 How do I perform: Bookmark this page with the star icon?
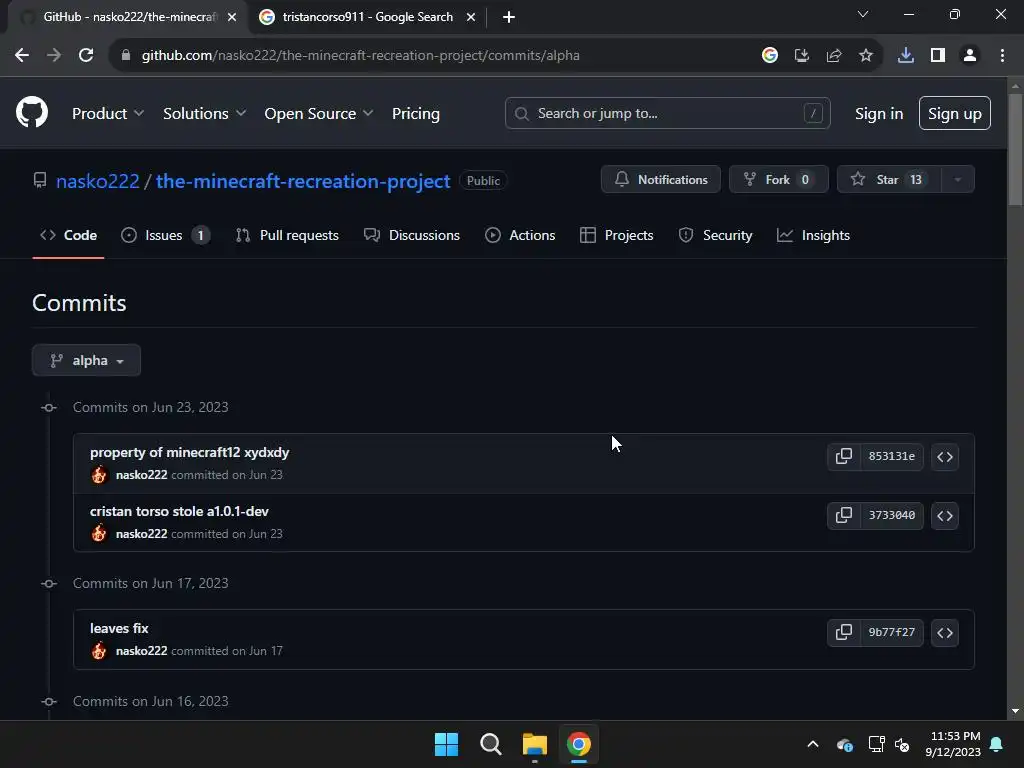pyautogui.click(x=866, y=56)
